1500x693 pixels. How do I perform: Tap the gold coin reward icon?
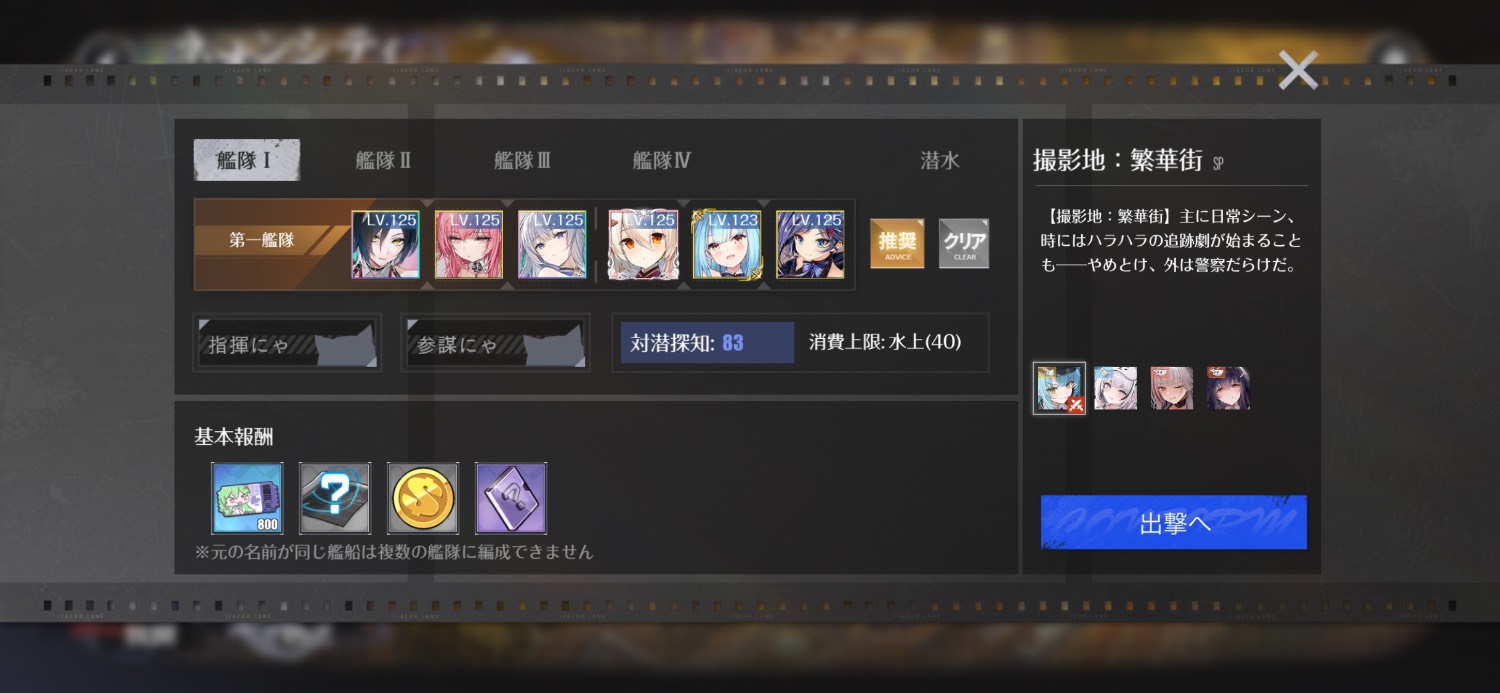423,498
